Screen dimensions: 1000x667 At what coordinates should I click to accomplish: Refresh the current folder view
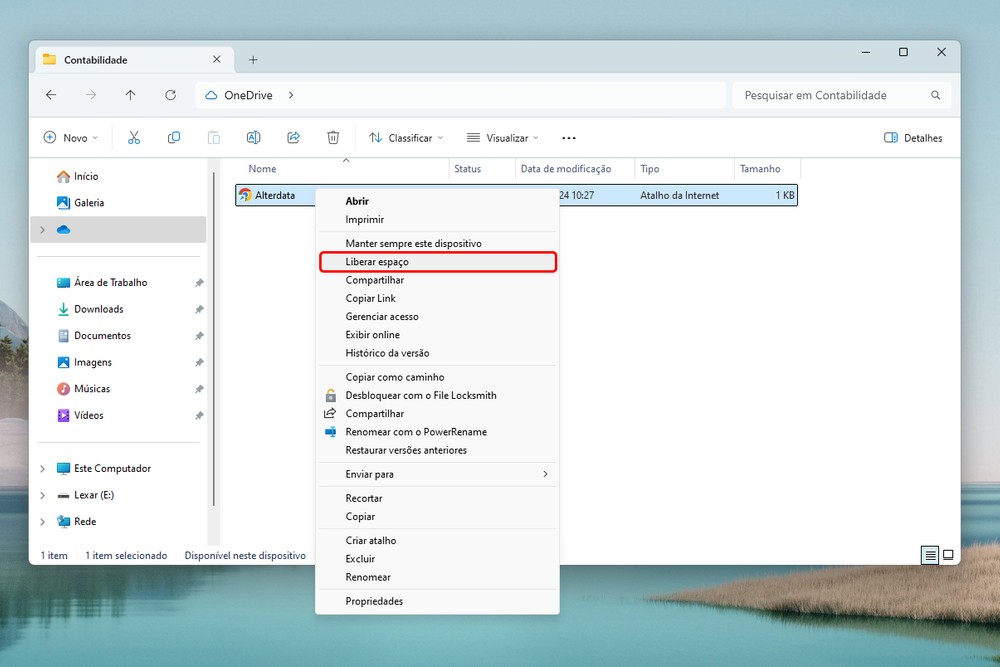170,95
